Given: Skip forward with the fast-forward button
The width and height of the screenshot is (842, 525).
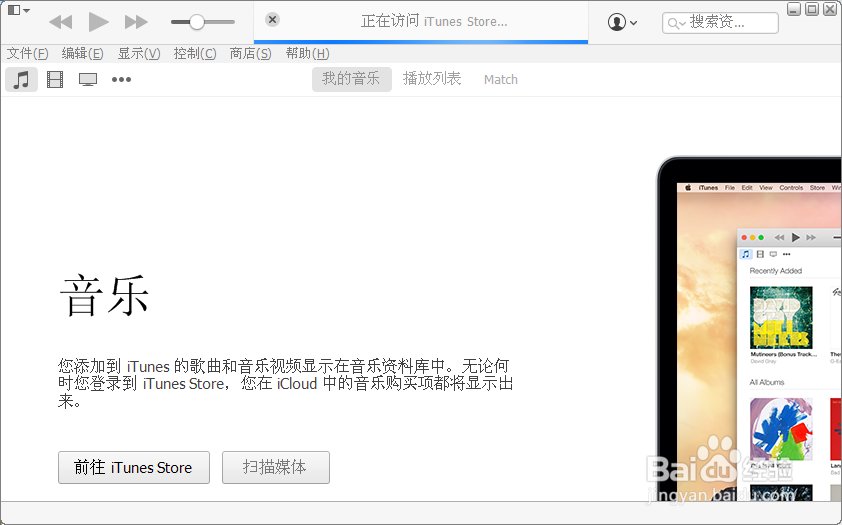Looking at the screenshot, I should point(136,22).
